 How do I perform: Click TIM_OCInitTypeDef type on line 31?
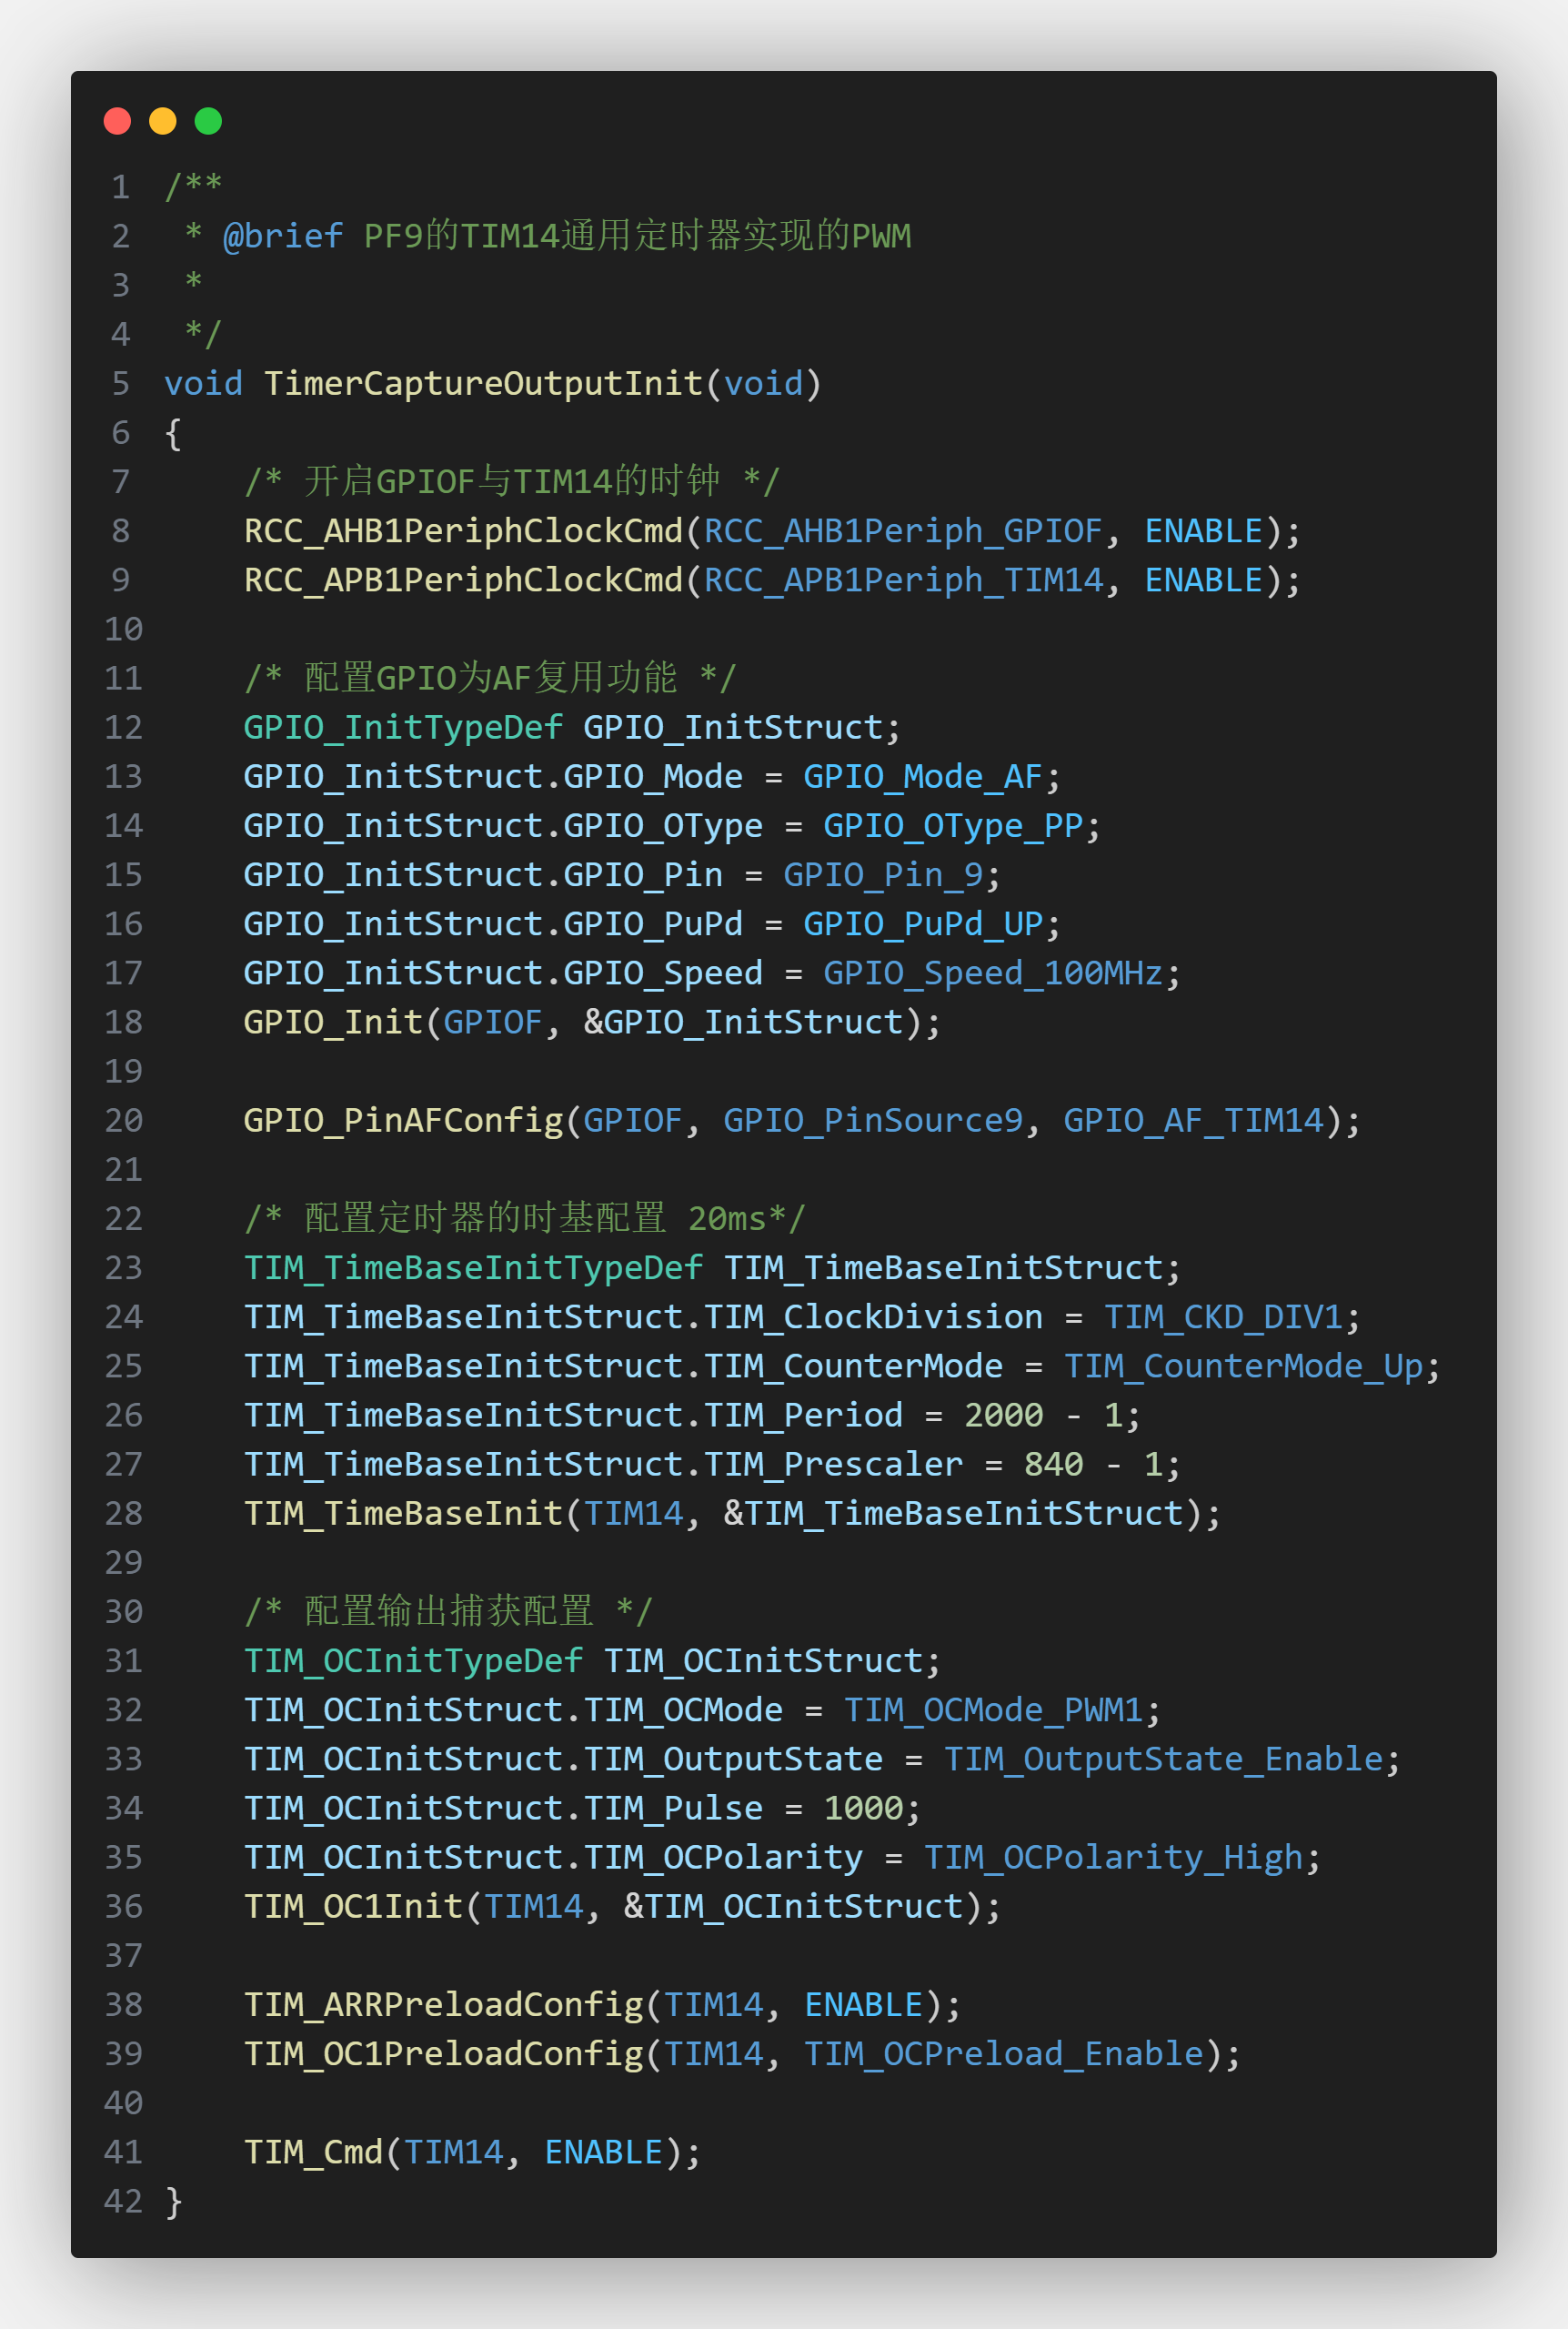[x=413, y=1661]
